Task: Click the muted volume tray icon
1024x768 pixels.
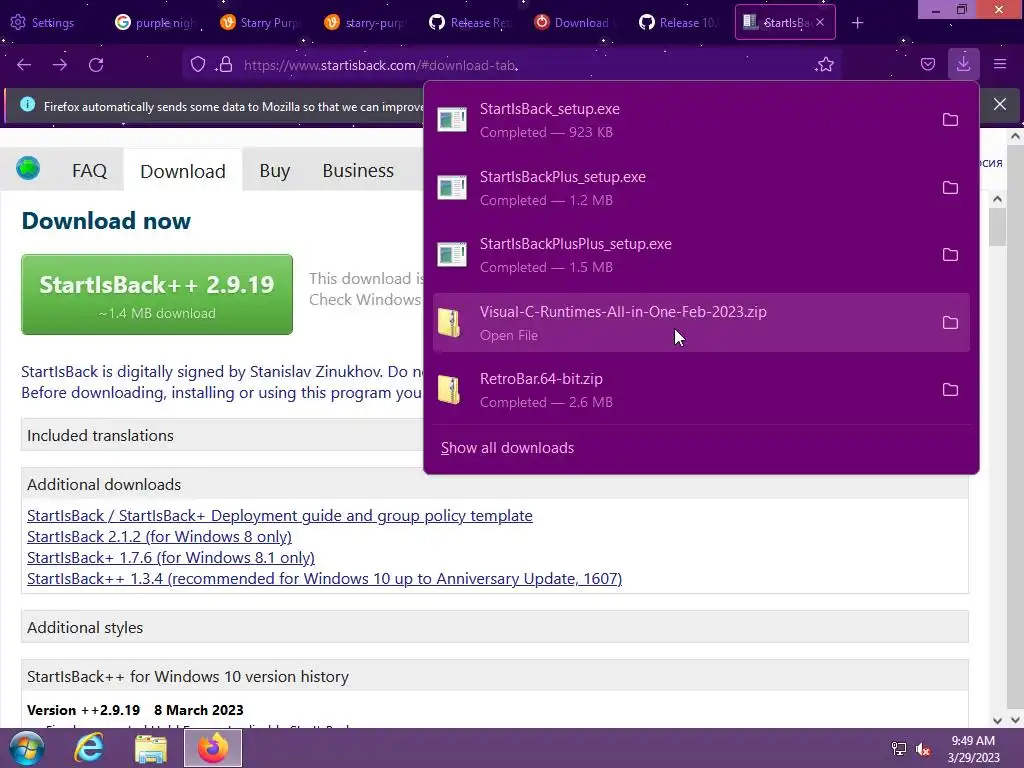Action: (923, 749)
